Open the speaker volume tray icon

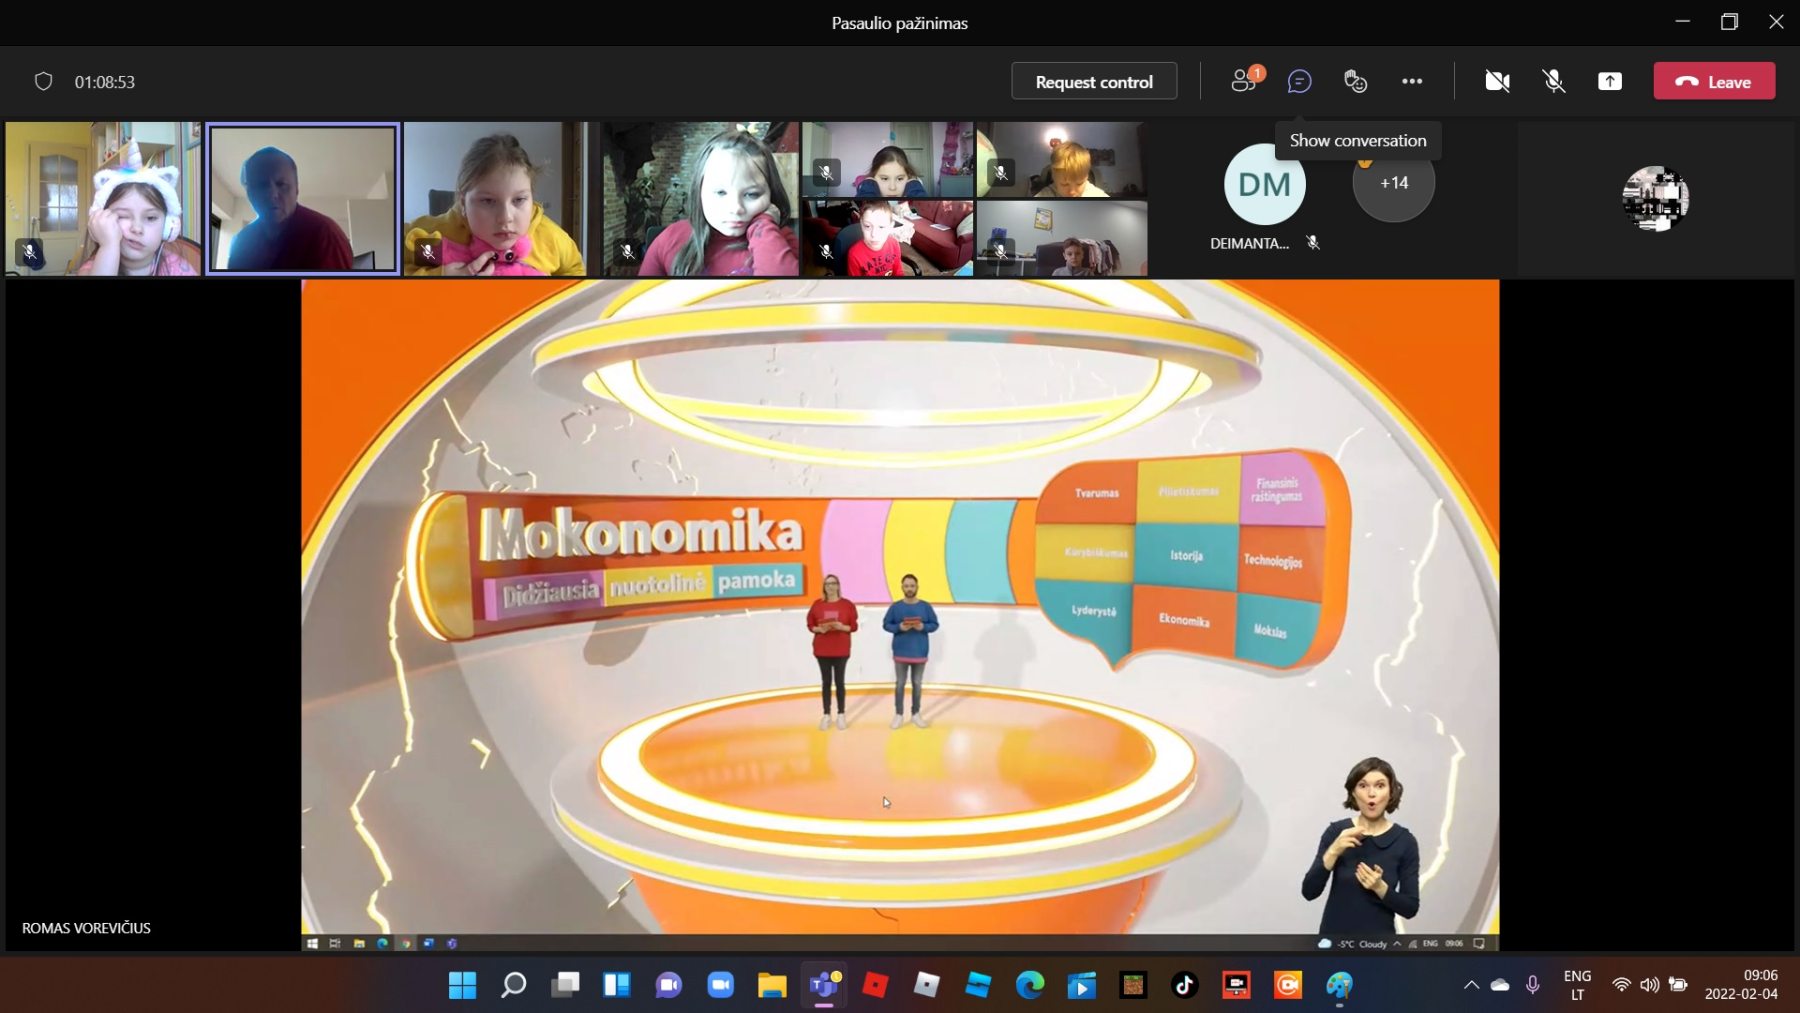pyautogui.click(x=1649, y=985)
